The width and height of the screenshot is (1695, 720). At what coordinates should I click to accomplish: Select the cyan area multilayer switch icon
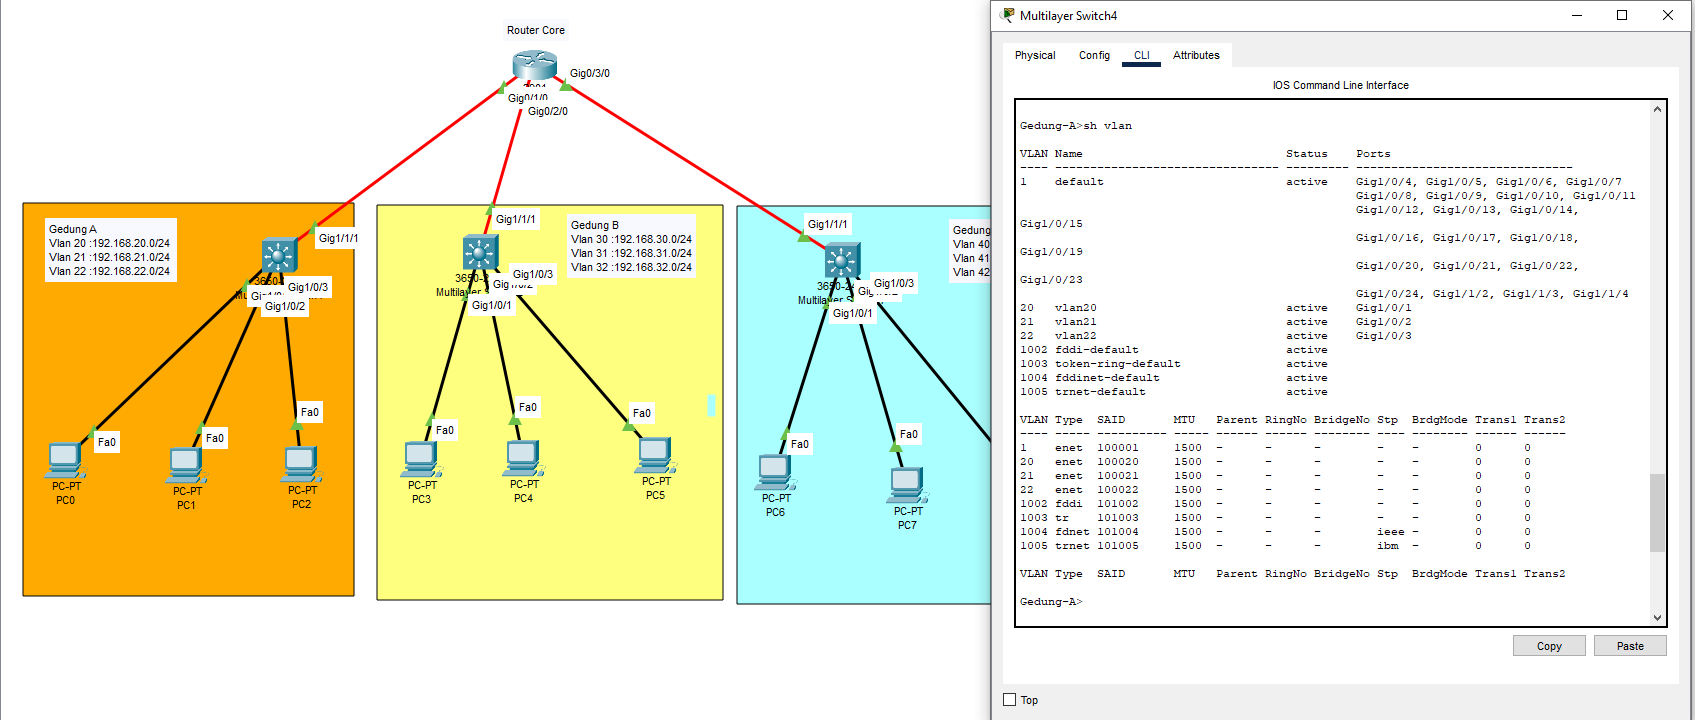[842, 261]
